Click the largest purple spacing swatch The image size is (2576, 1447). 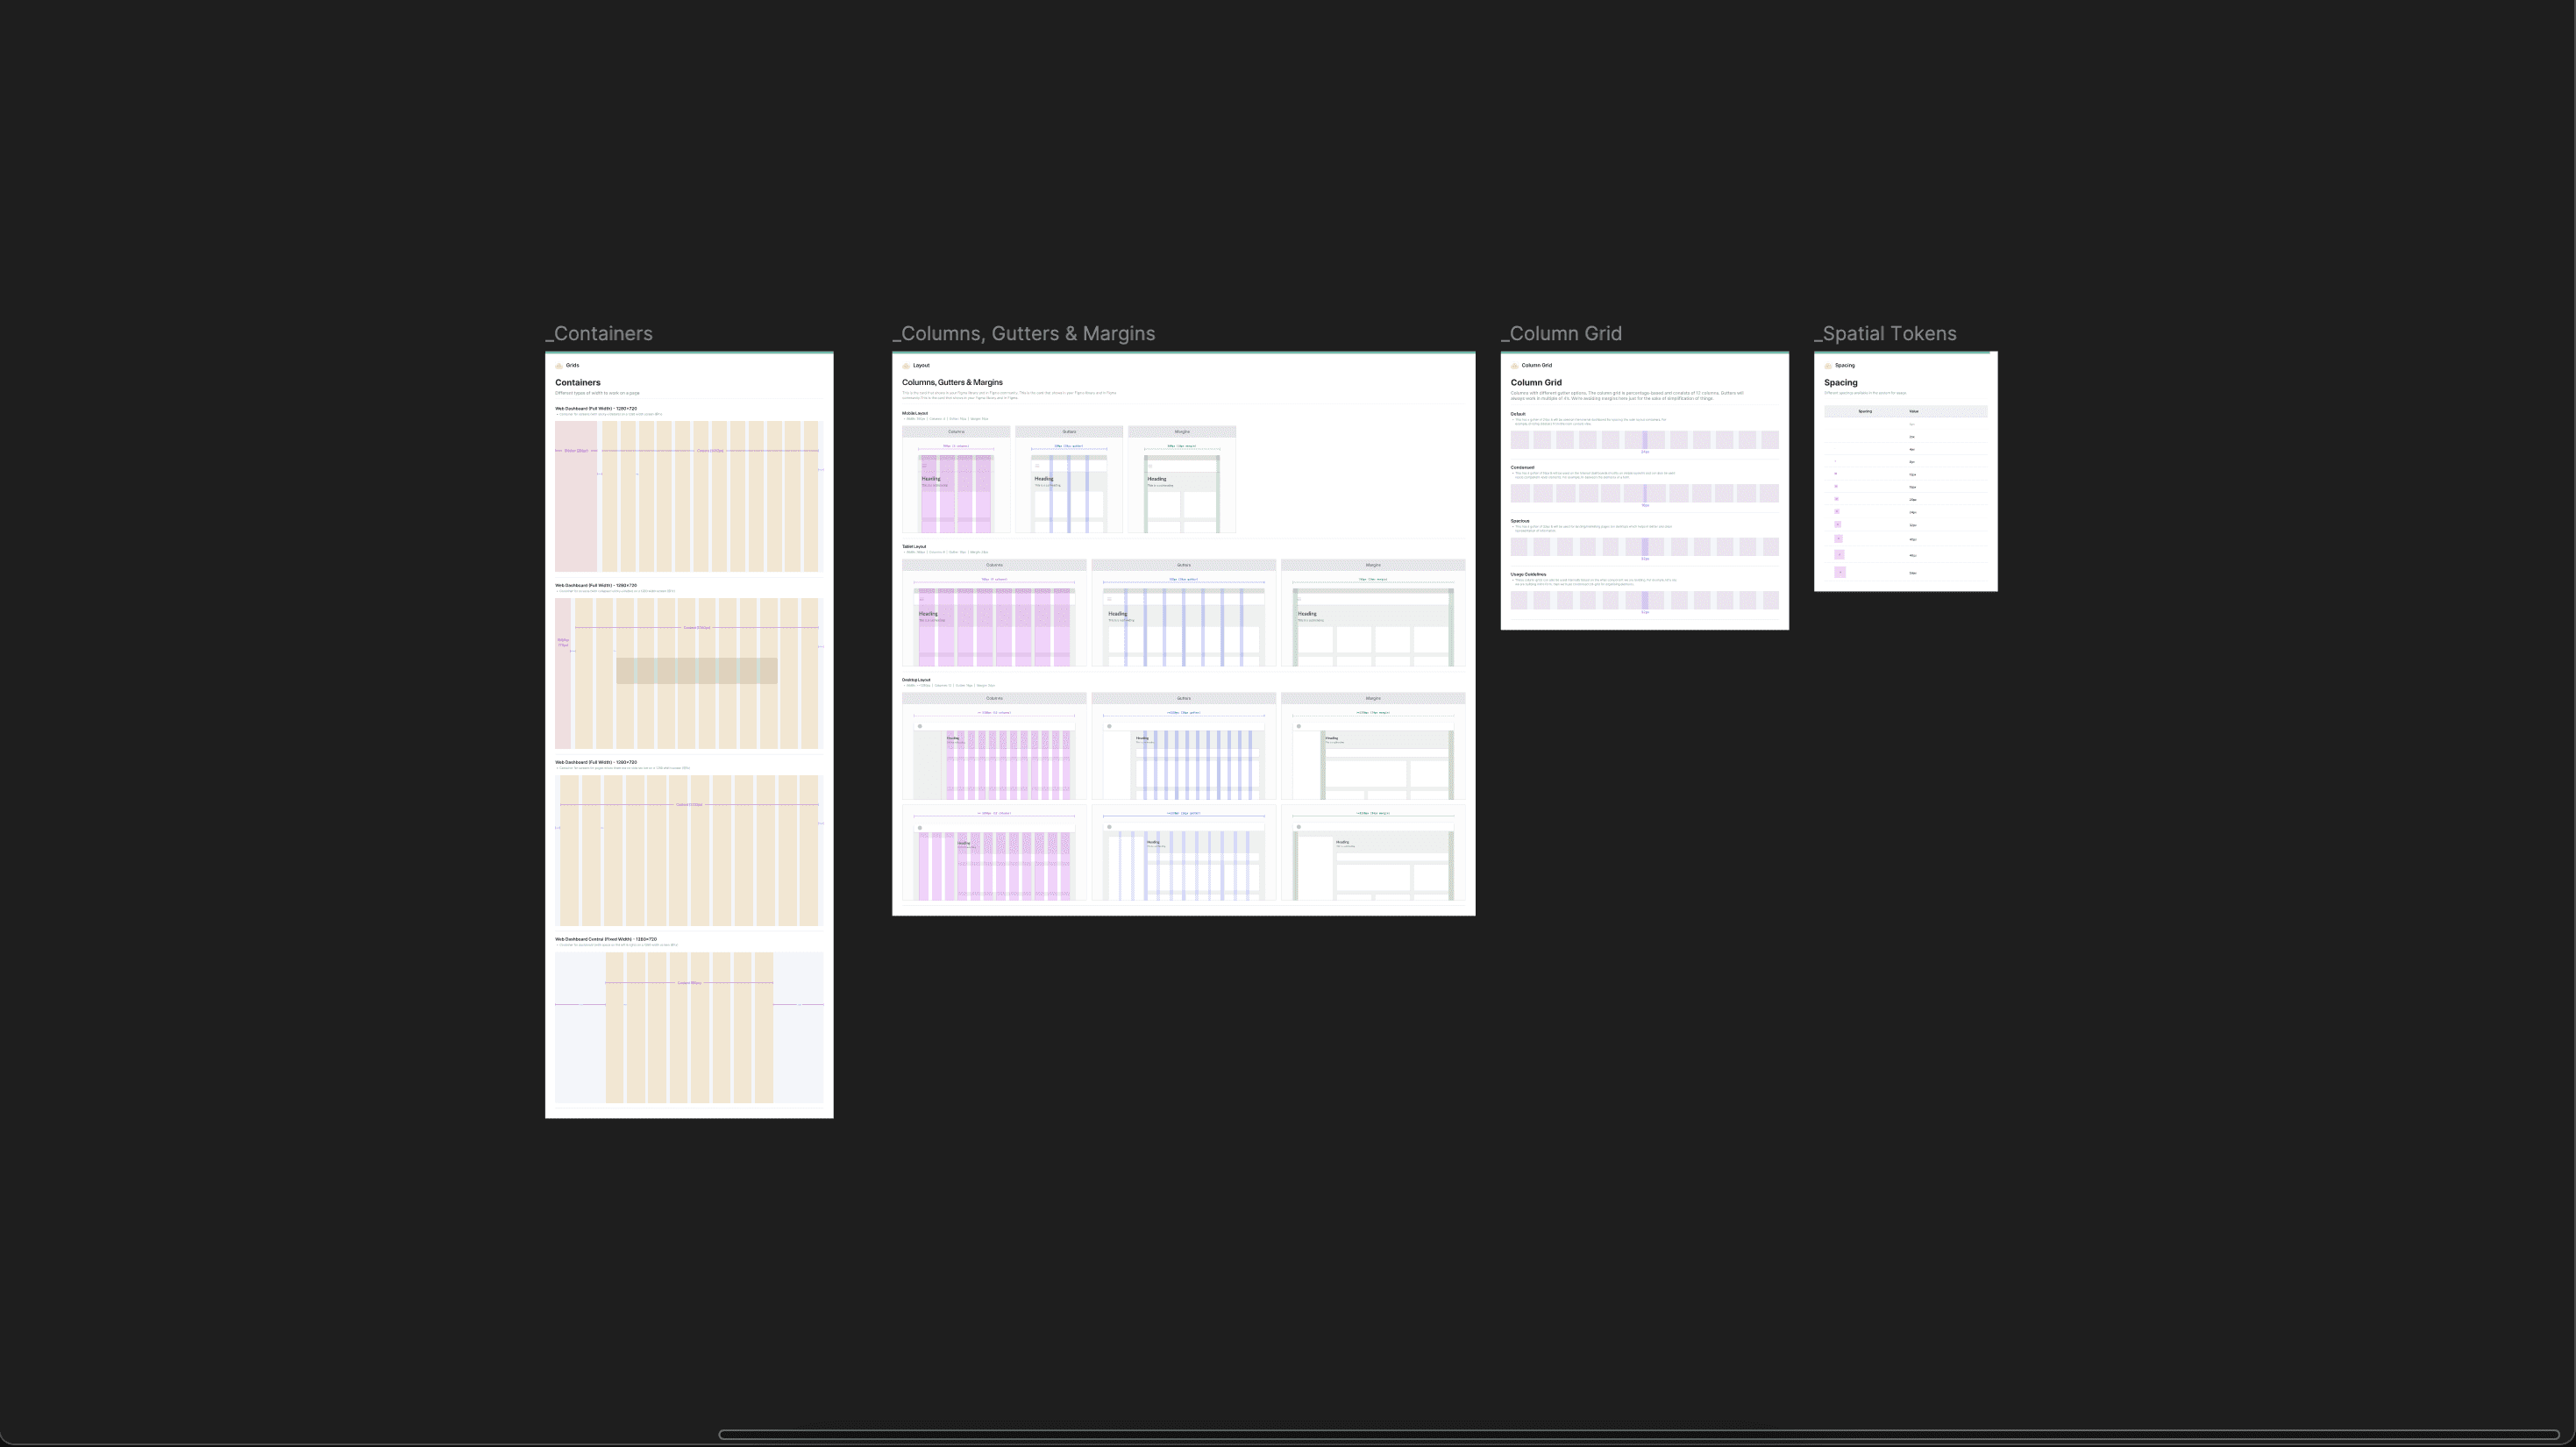(x=1840, y=572)
